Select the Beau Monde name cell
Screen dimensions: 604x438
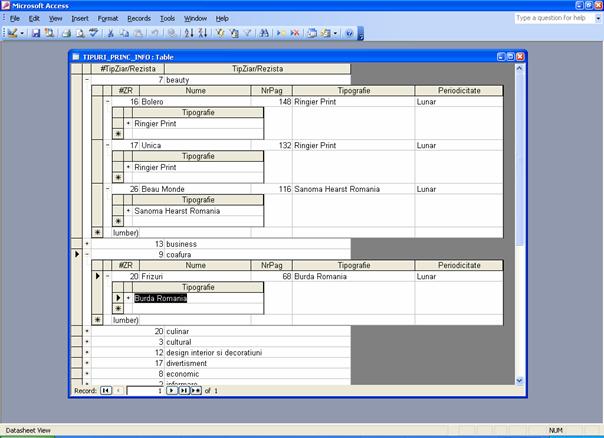(x=195, y=188)
